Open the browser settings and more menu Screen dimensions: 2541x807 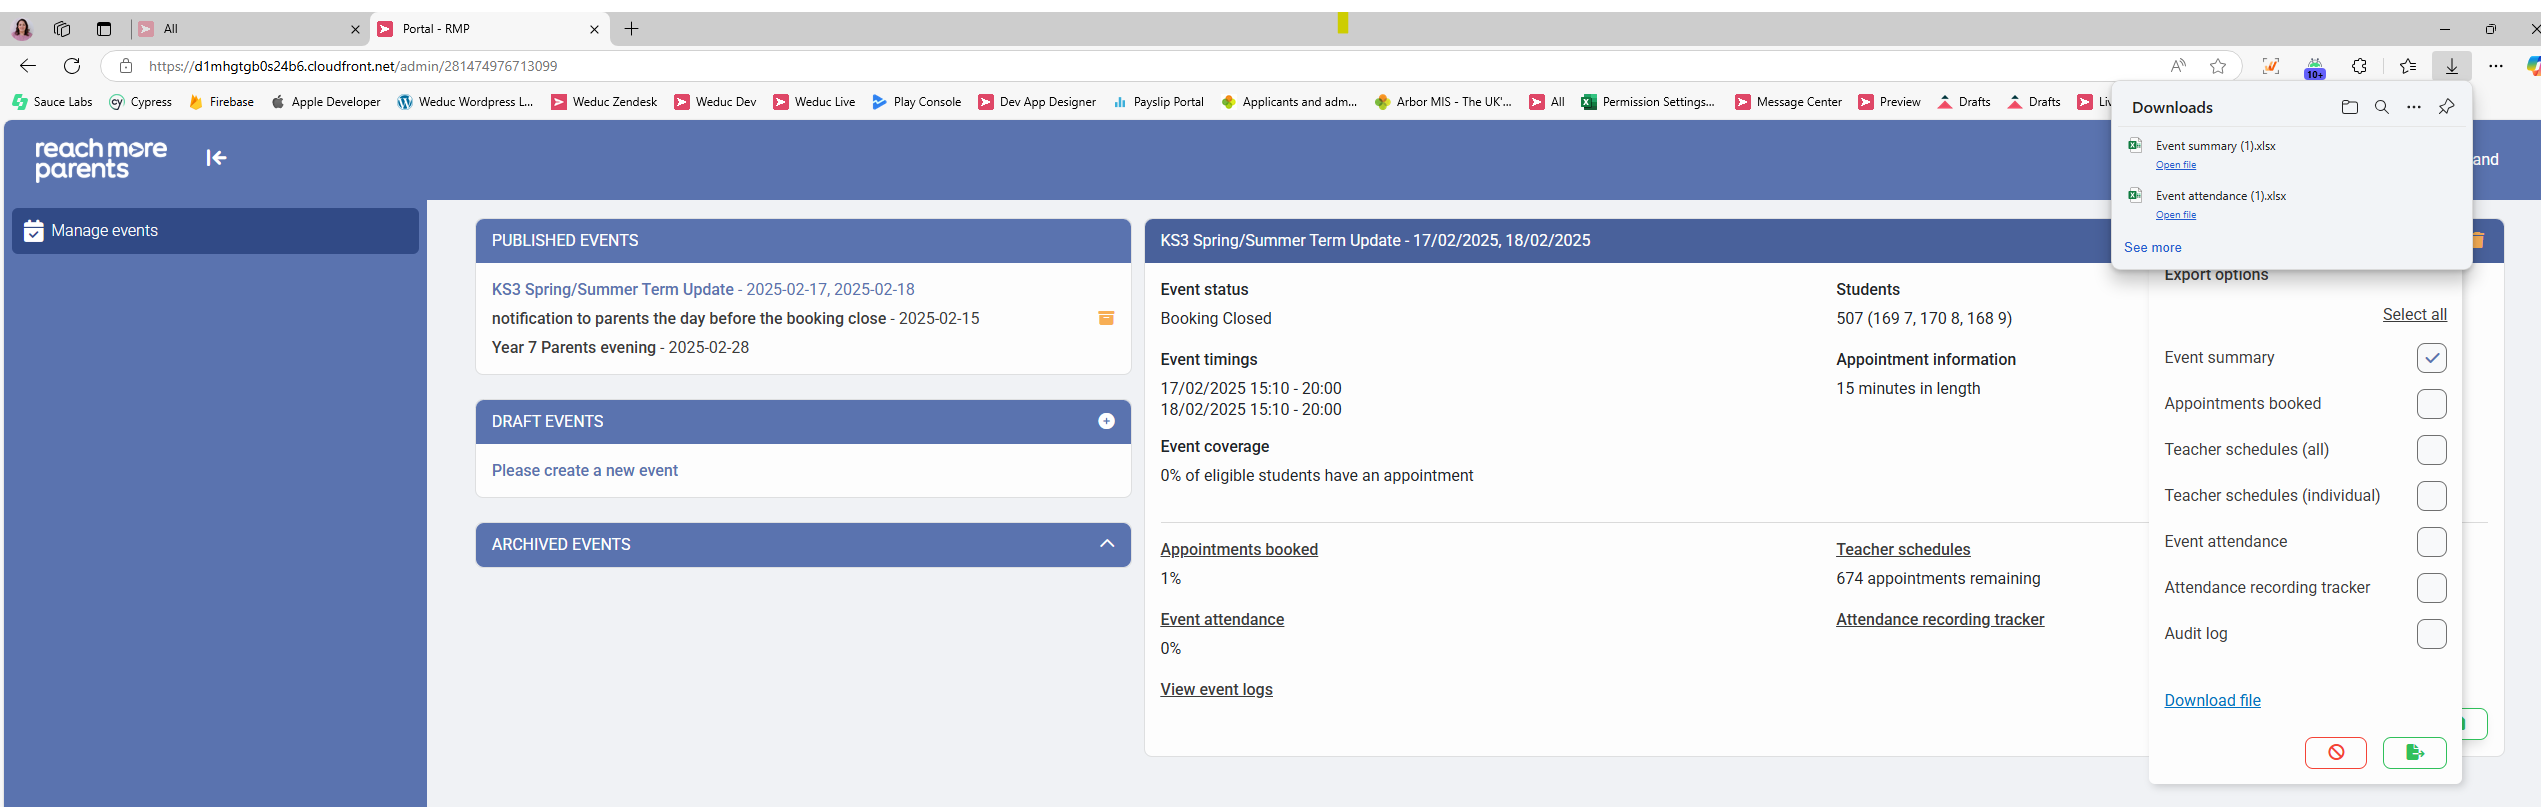click(x=2496, y=66)
